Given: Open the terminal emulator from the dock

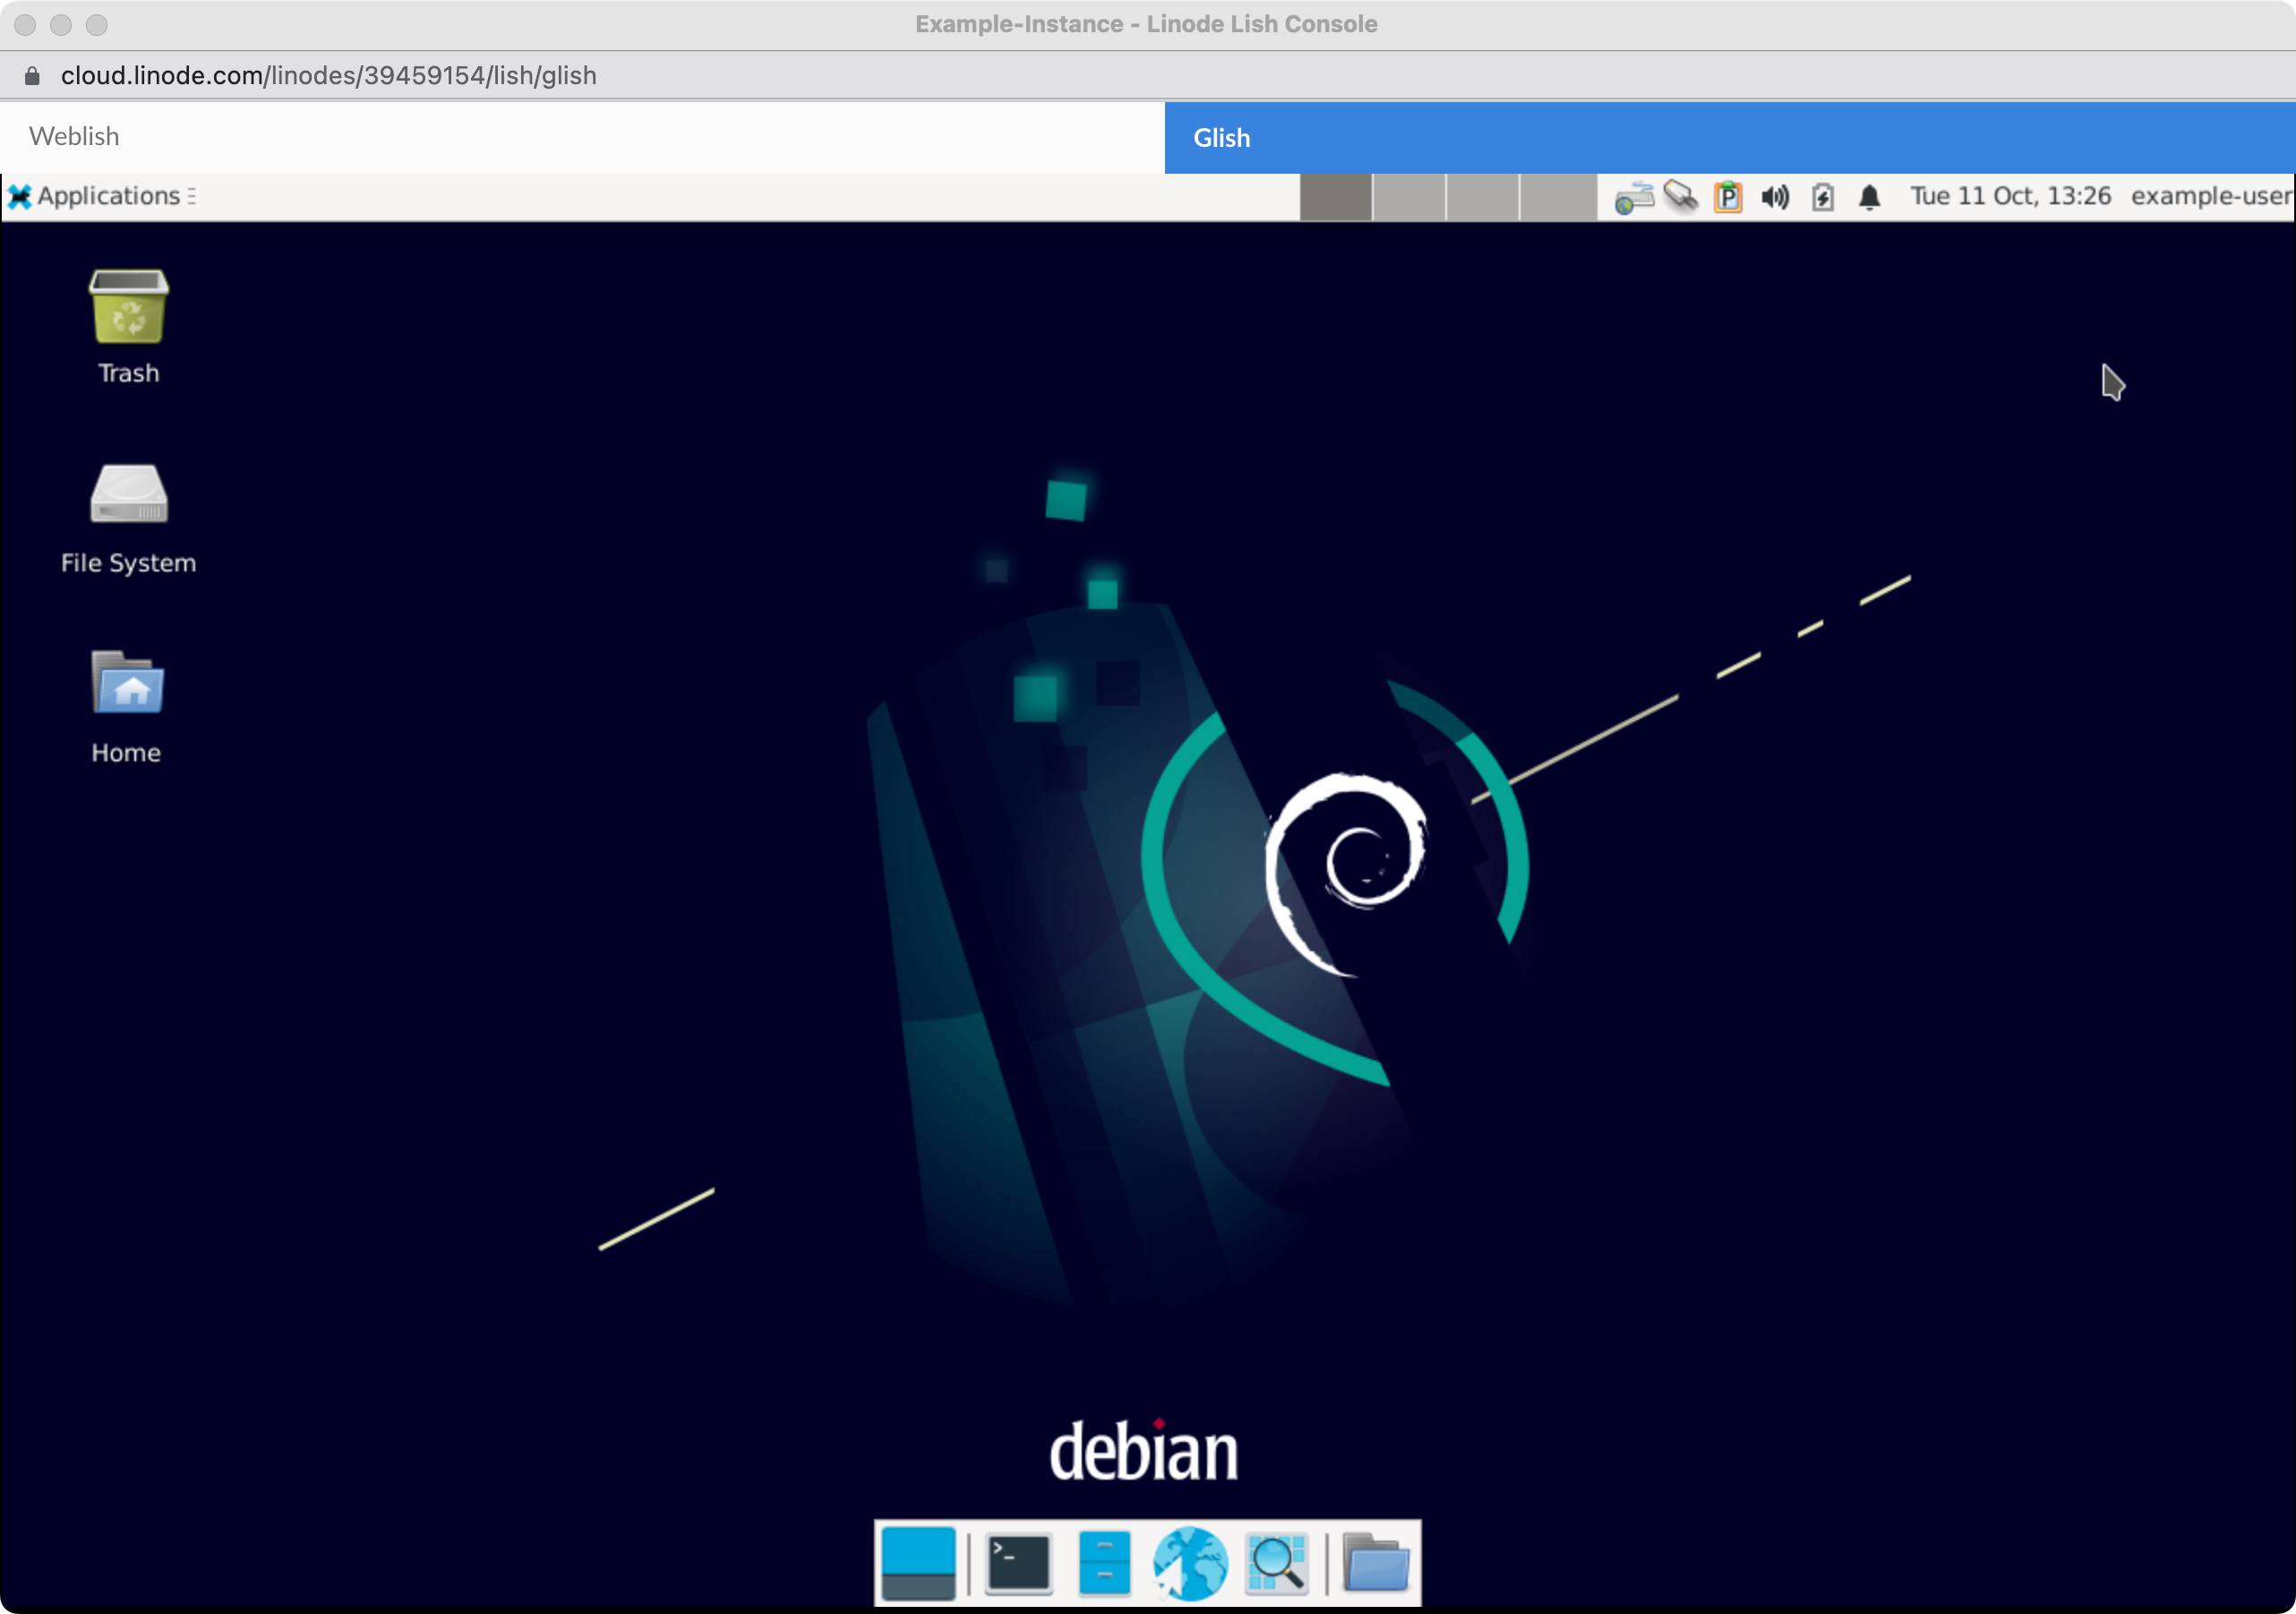Looking at the screenshot, I should tap(1017, 1560).
